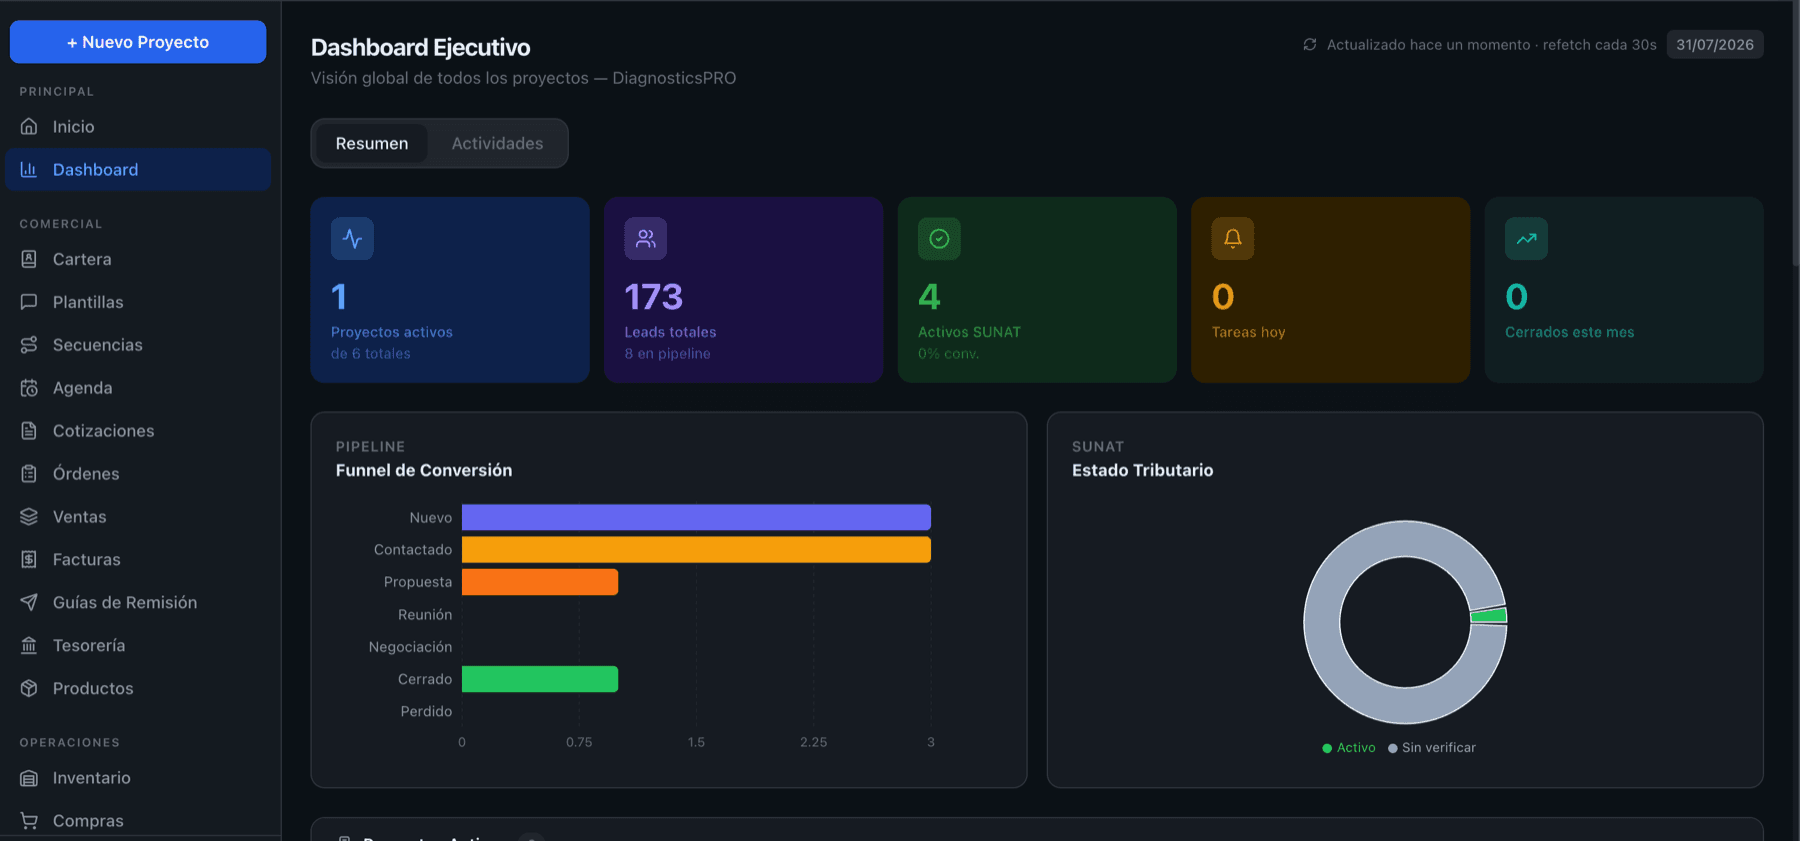Click the users icon on Leads totales card
This screenshot has height=841, width=1800.
(x=646, y=239)
